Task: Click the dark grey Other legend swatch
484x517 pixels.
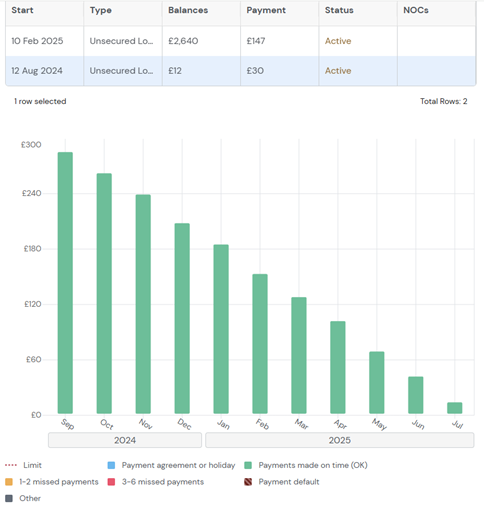Action: [x=9, y=499]
